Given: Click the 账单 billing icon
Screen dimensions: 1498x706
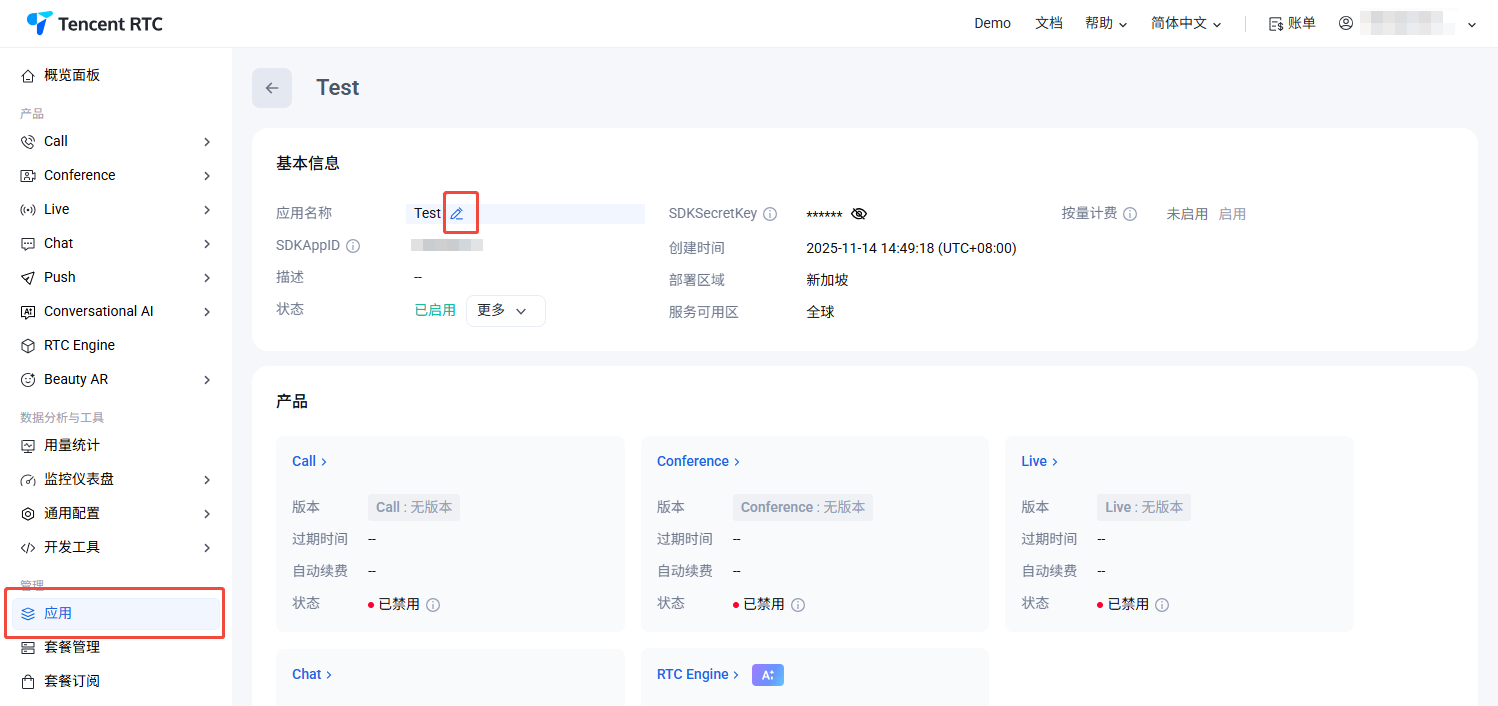Looking at the screenshot, I should (1275, 23).
